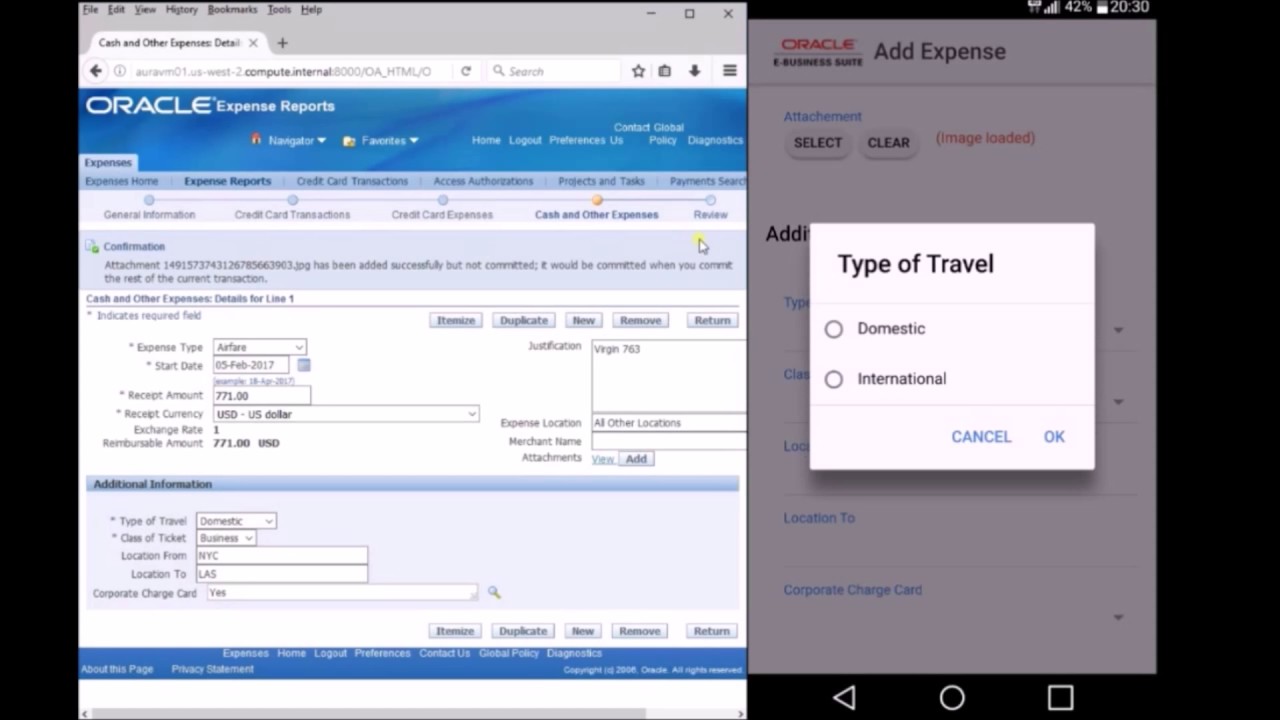This screenshot has width=1280, height=720.
Task: Click Privacy Statement footer link
Action: tap(212, 669)
